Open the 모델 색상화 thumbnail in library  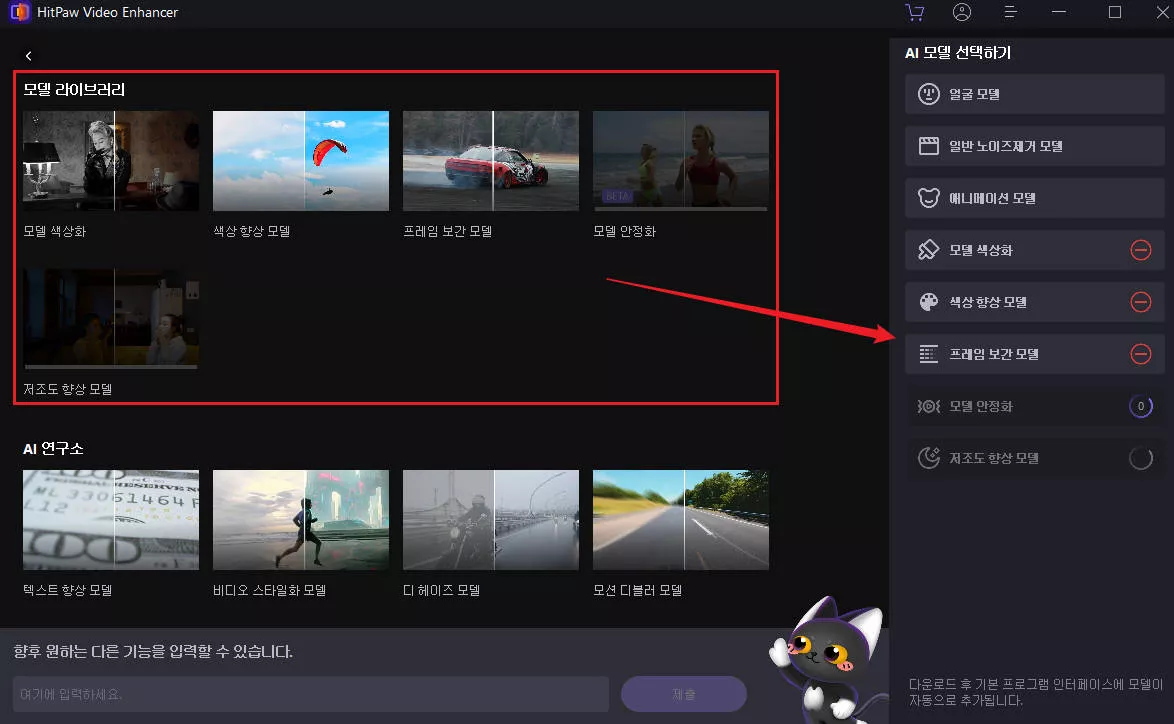(111, 161)
